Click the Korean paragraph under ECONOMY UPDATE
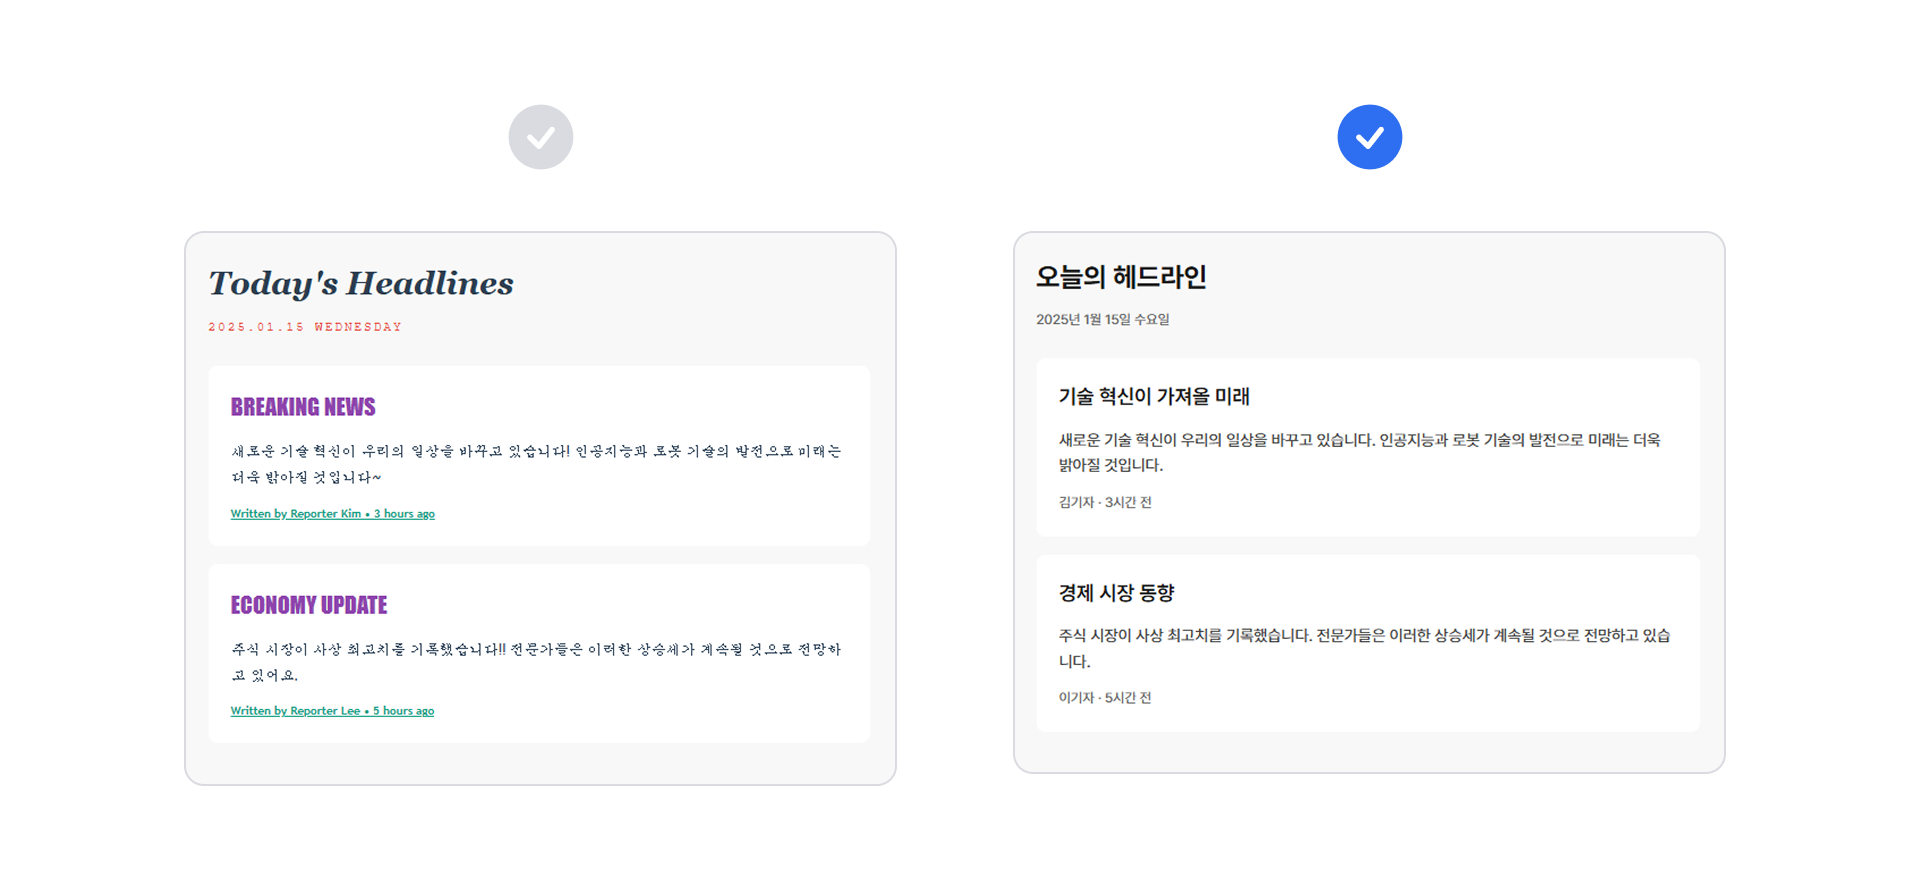The width and height of the screenshot is (1920, 886). pos(536,661)
